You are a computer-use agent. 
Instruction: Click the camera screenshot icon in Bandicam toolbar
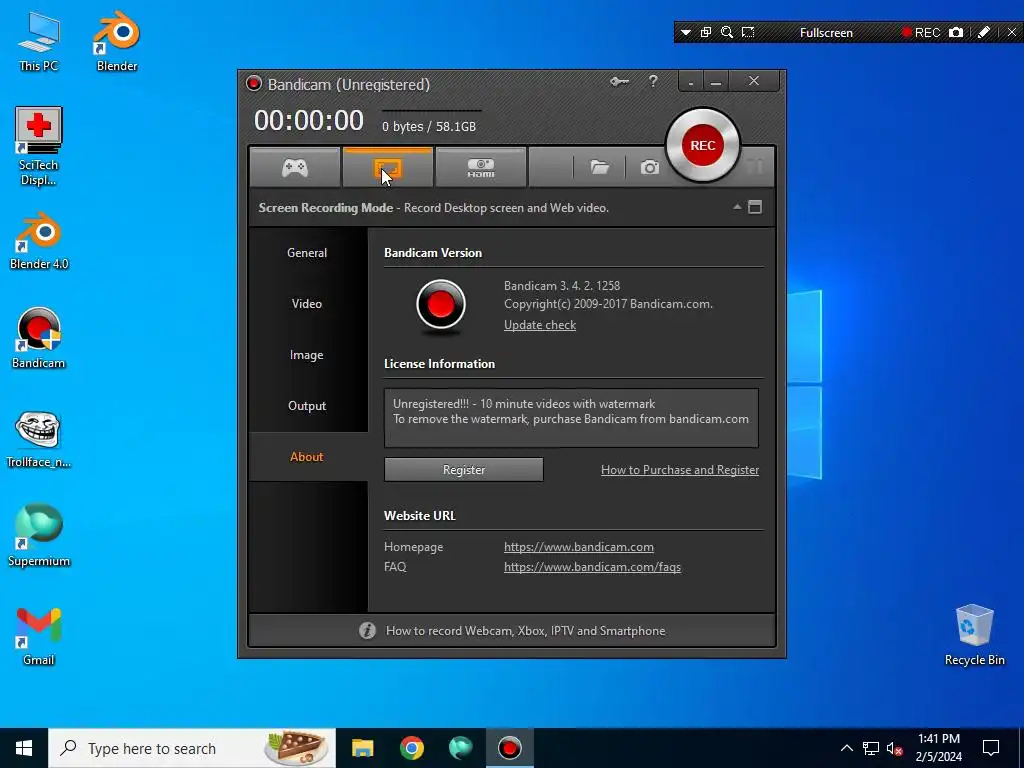click(649, 168)
